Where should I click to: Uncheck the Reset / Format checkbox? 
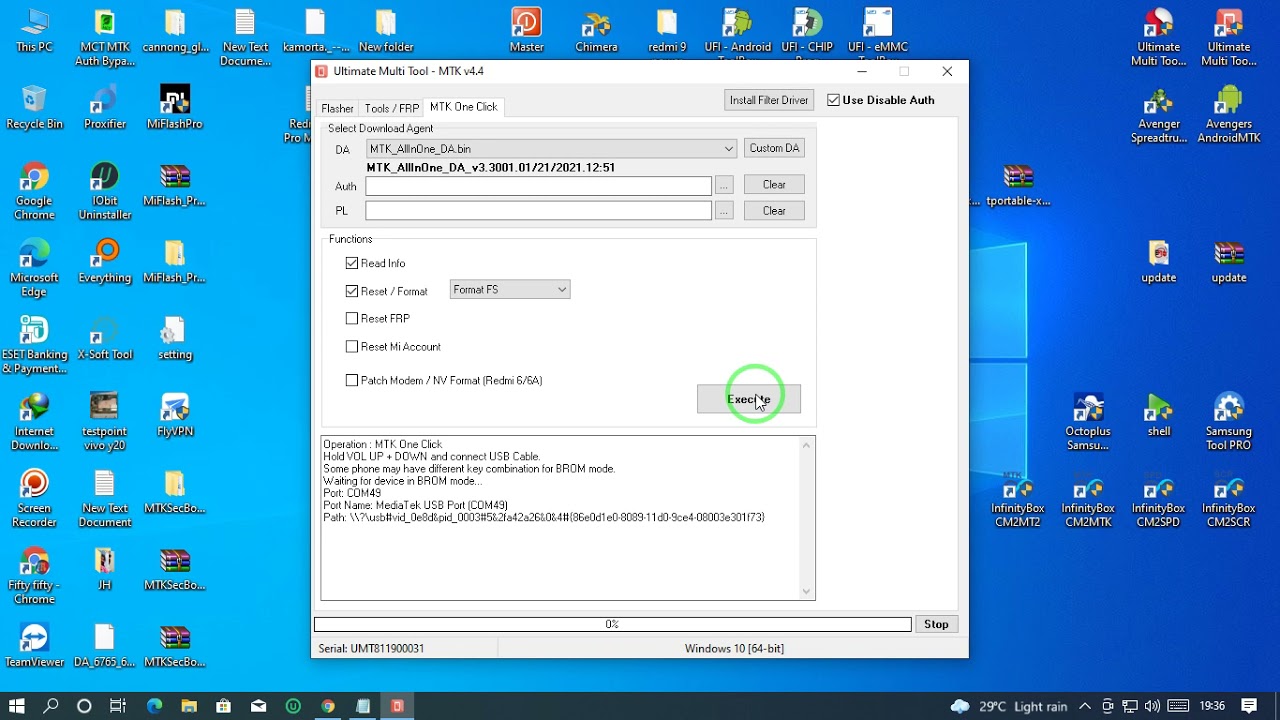[352, 291]
